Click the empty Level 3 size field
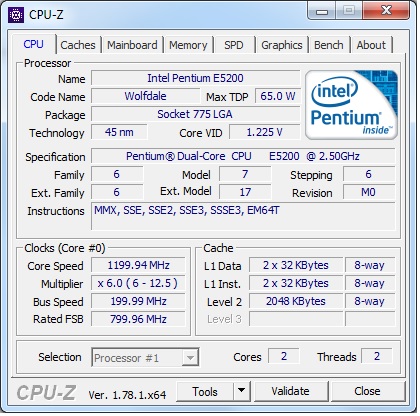Viewport: 420px width, 416px height. coord(296,319)
